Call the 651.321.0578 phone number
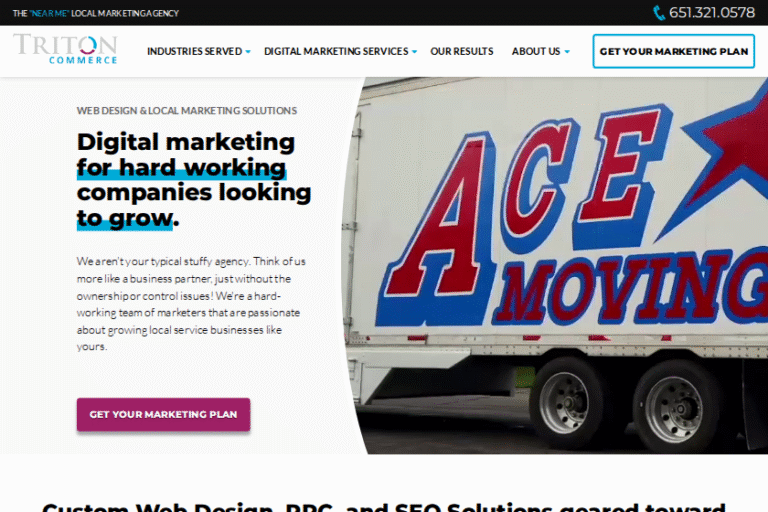Image resolution: width=768 pixels, height=512 pixels. click(x=712, y=13)
